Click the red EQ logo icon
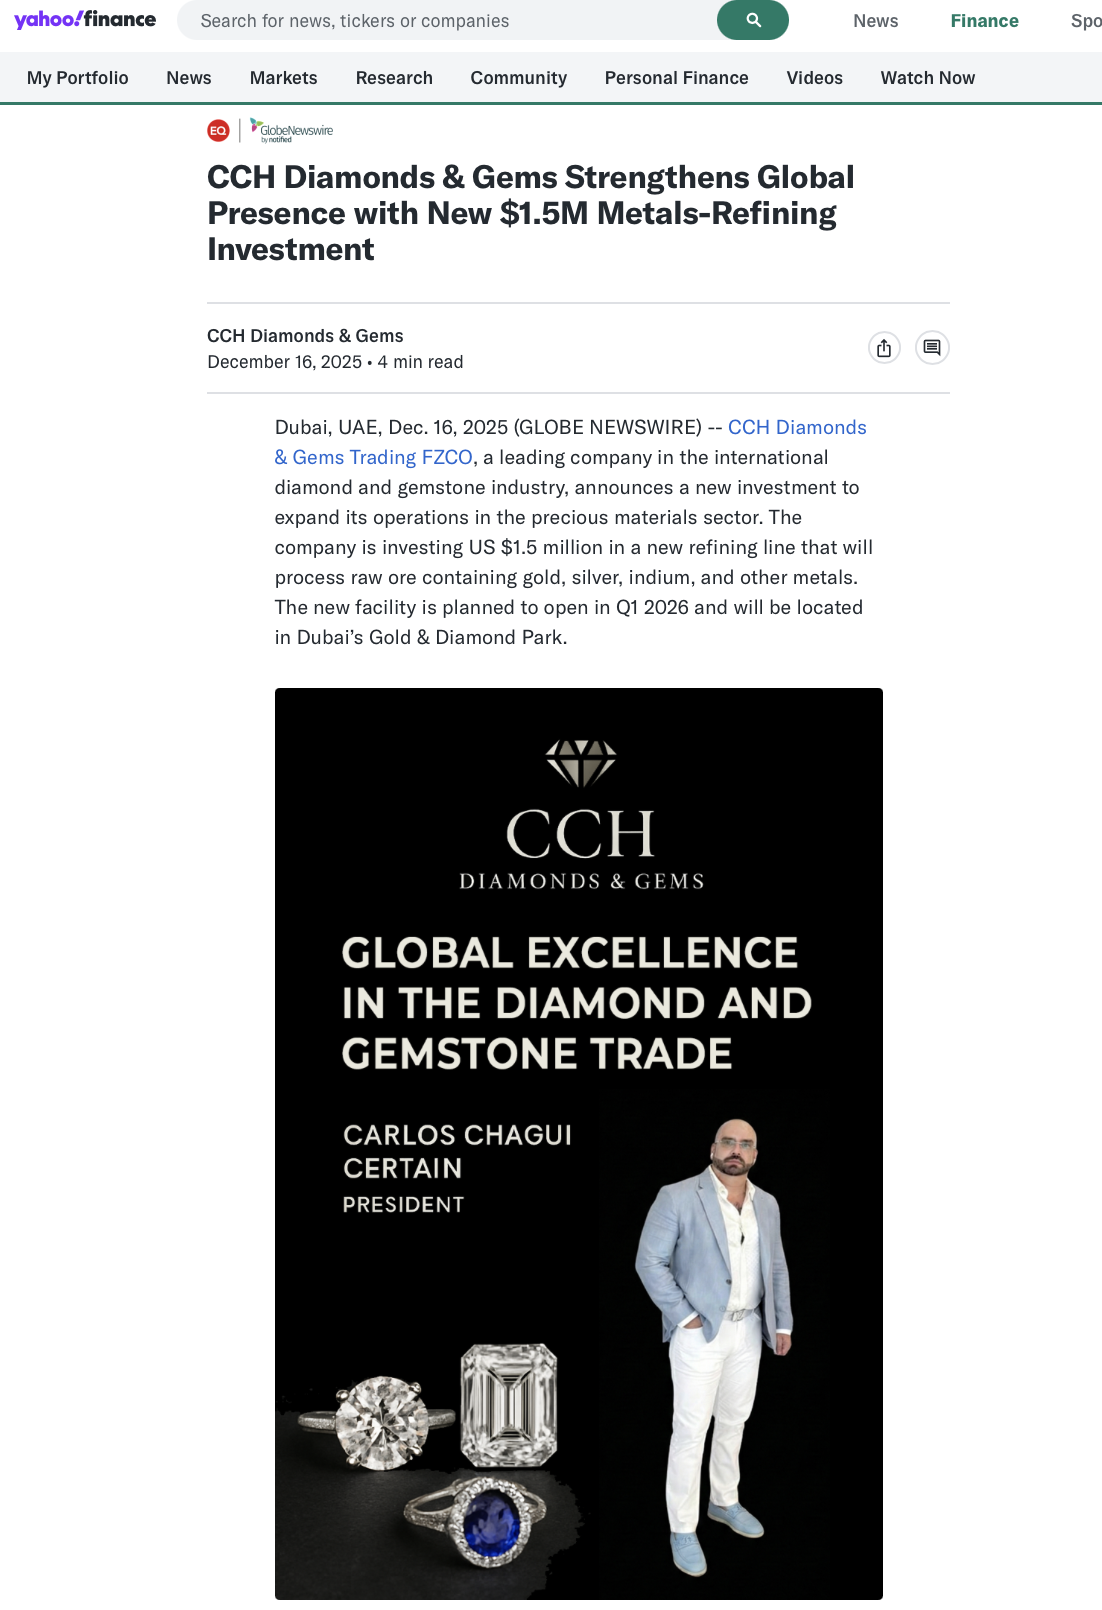Image resolution: width=1102 pixels, height=1610 pixels. pos(218,131)
